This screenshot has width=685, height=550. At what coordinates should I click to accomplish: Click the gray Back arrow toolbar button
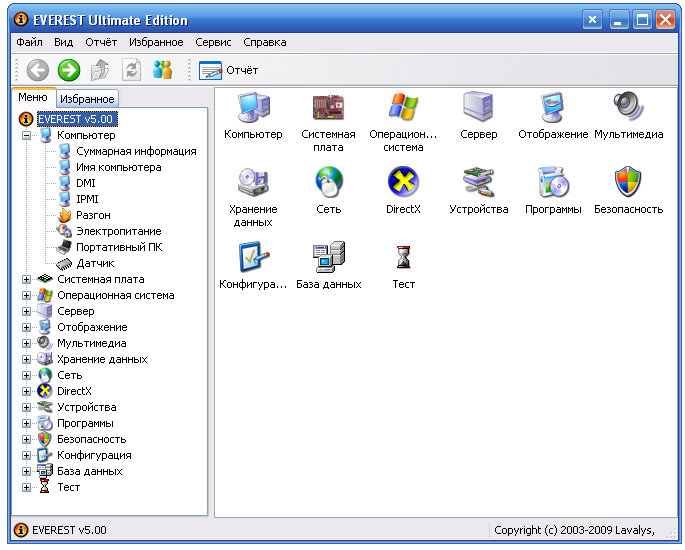click(38, 70)
